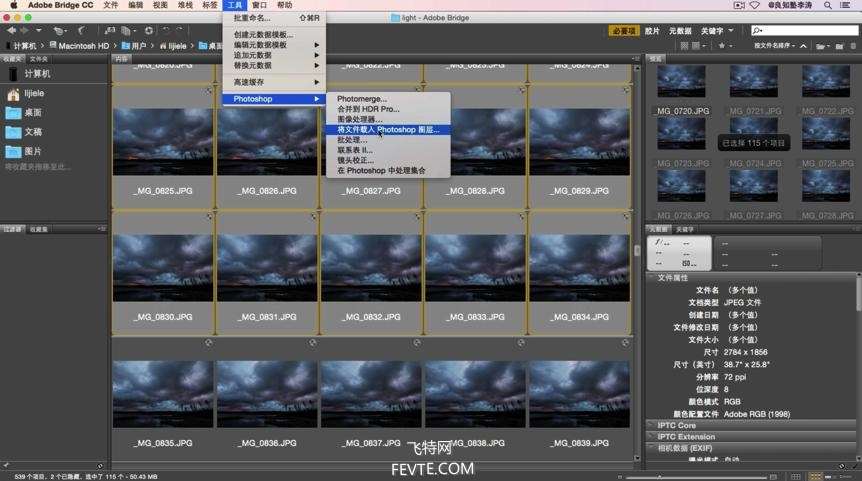
Task: Choose 将文件载入 Photoshop 图层 menu item
Action: 388,130
